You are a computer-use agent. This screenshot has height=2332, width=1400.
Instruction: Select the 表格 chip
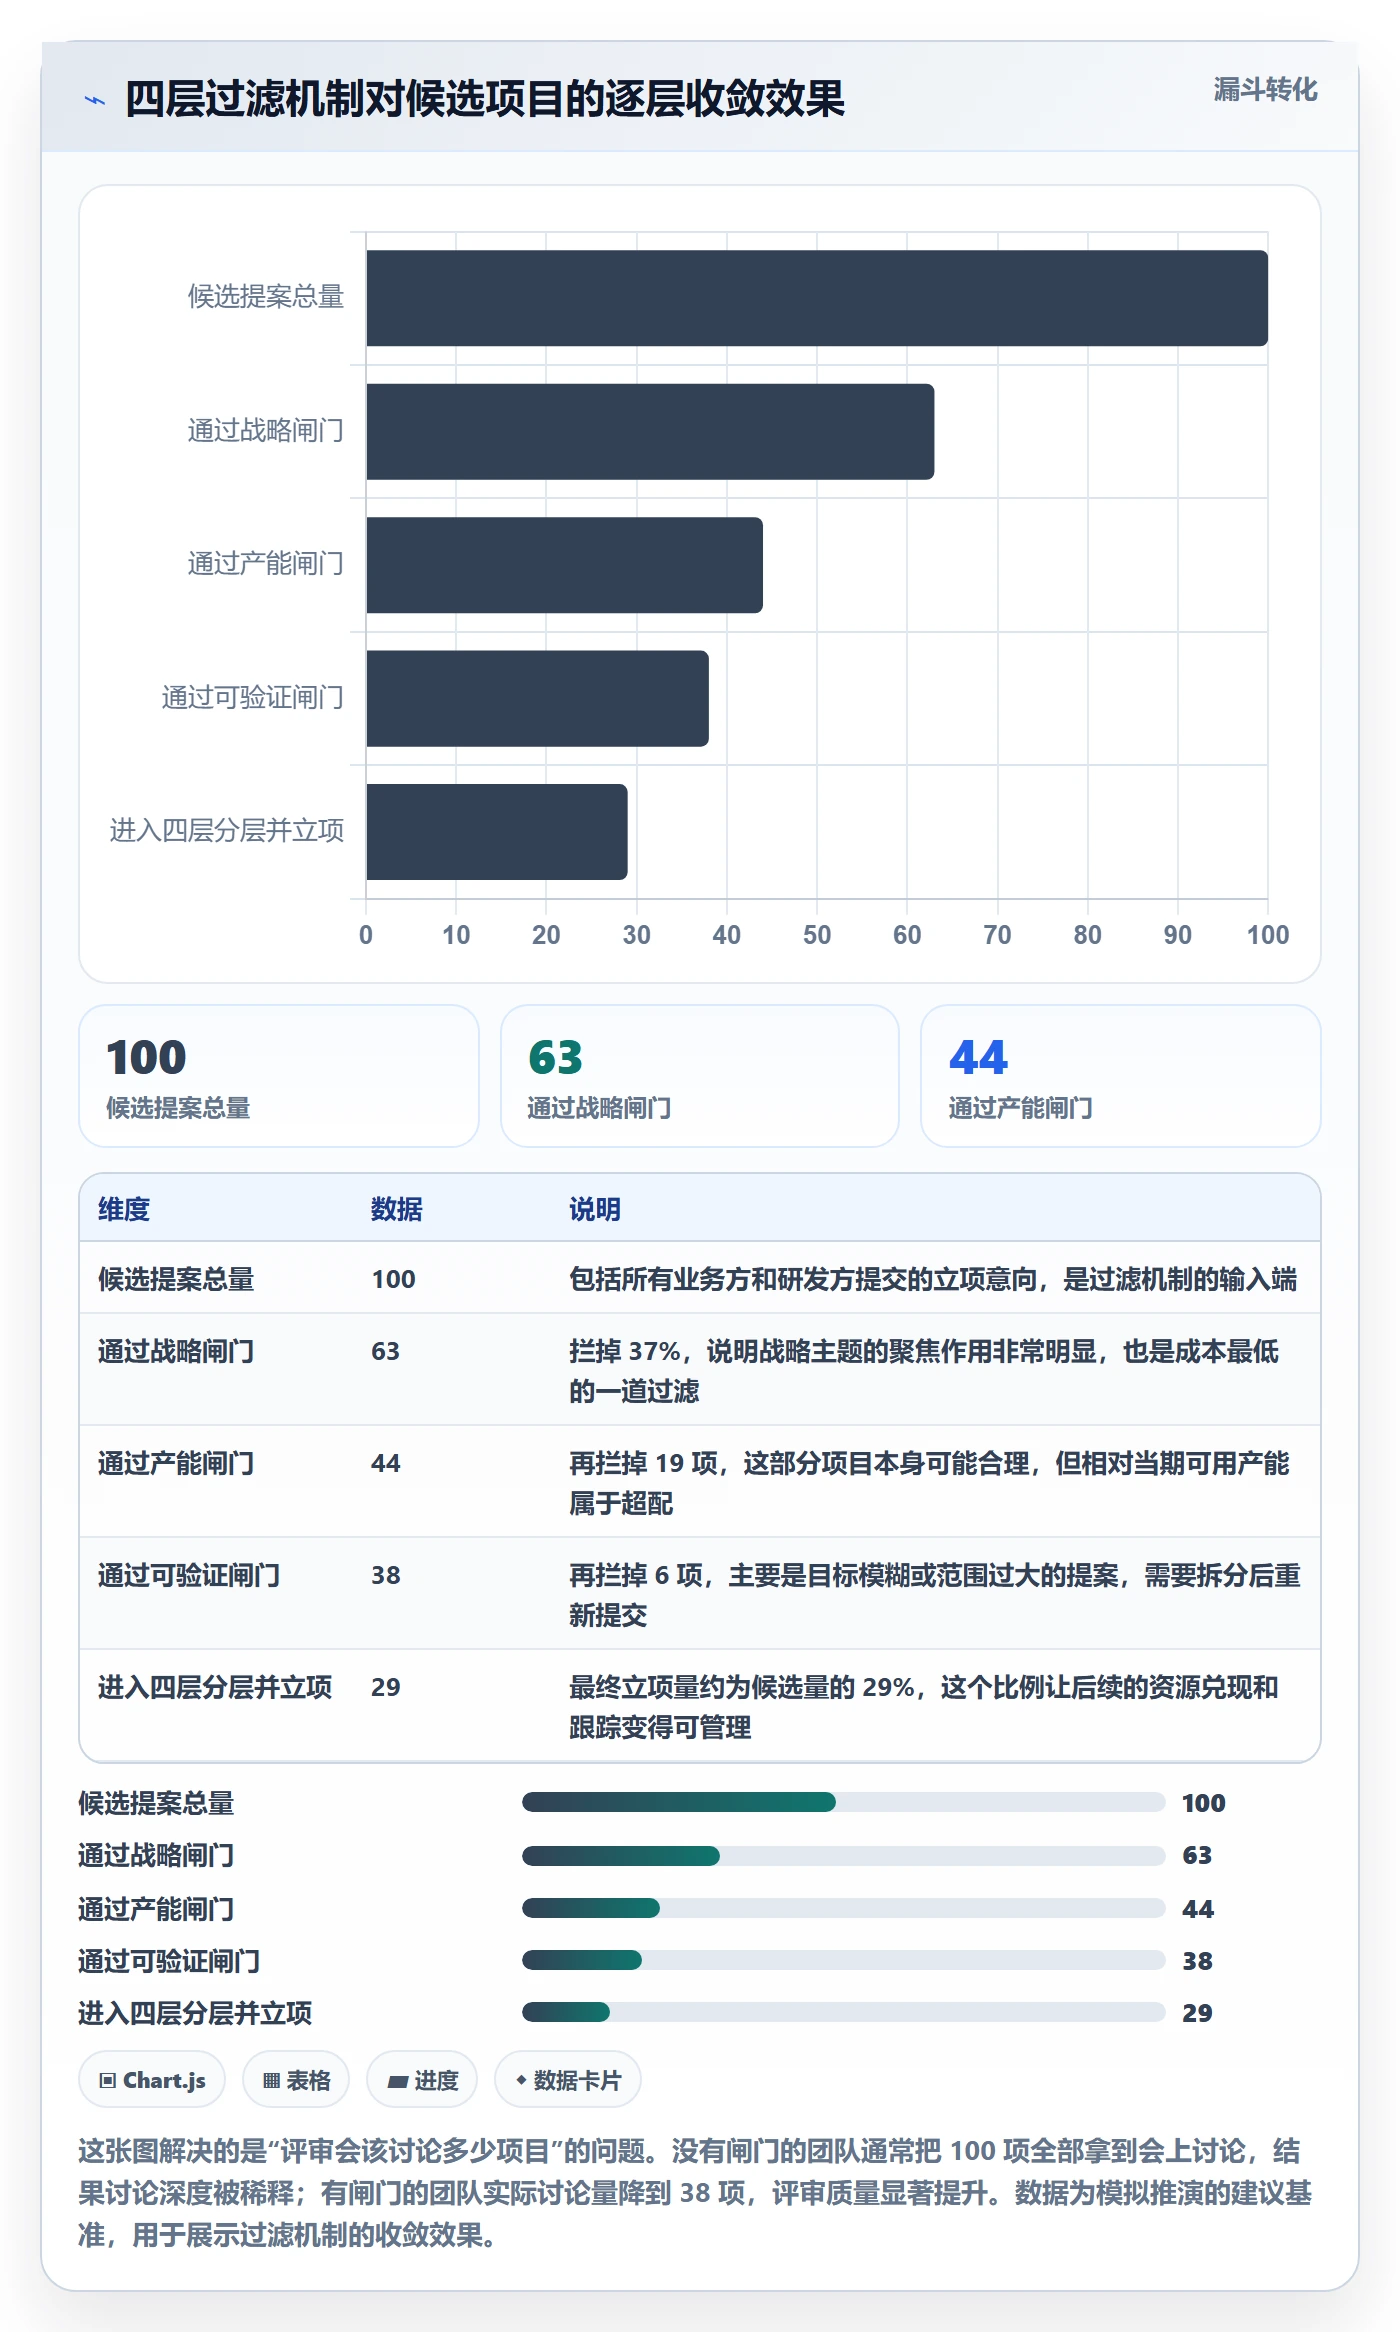(296, 2080)
